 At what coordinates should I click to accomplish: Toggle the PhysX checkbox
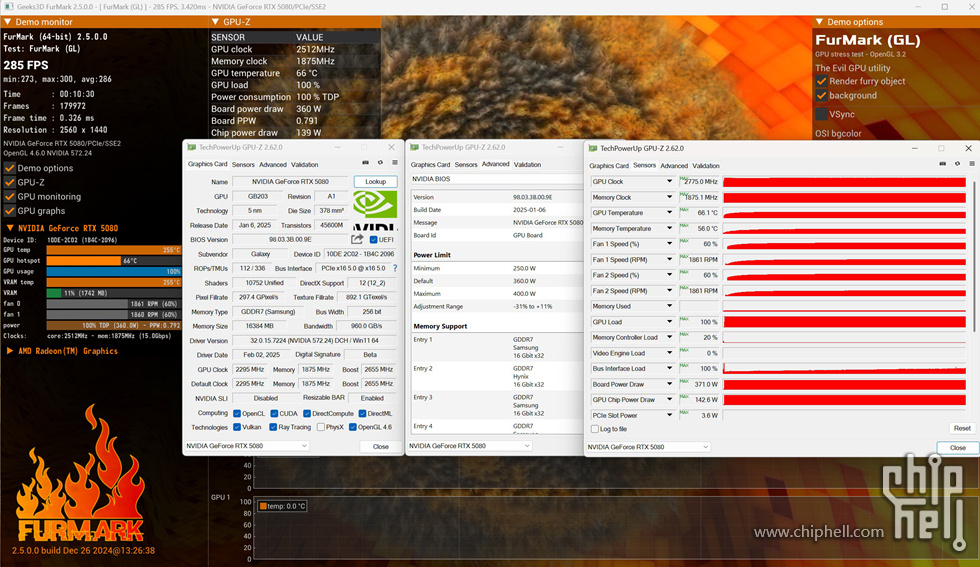coord(321,427)
